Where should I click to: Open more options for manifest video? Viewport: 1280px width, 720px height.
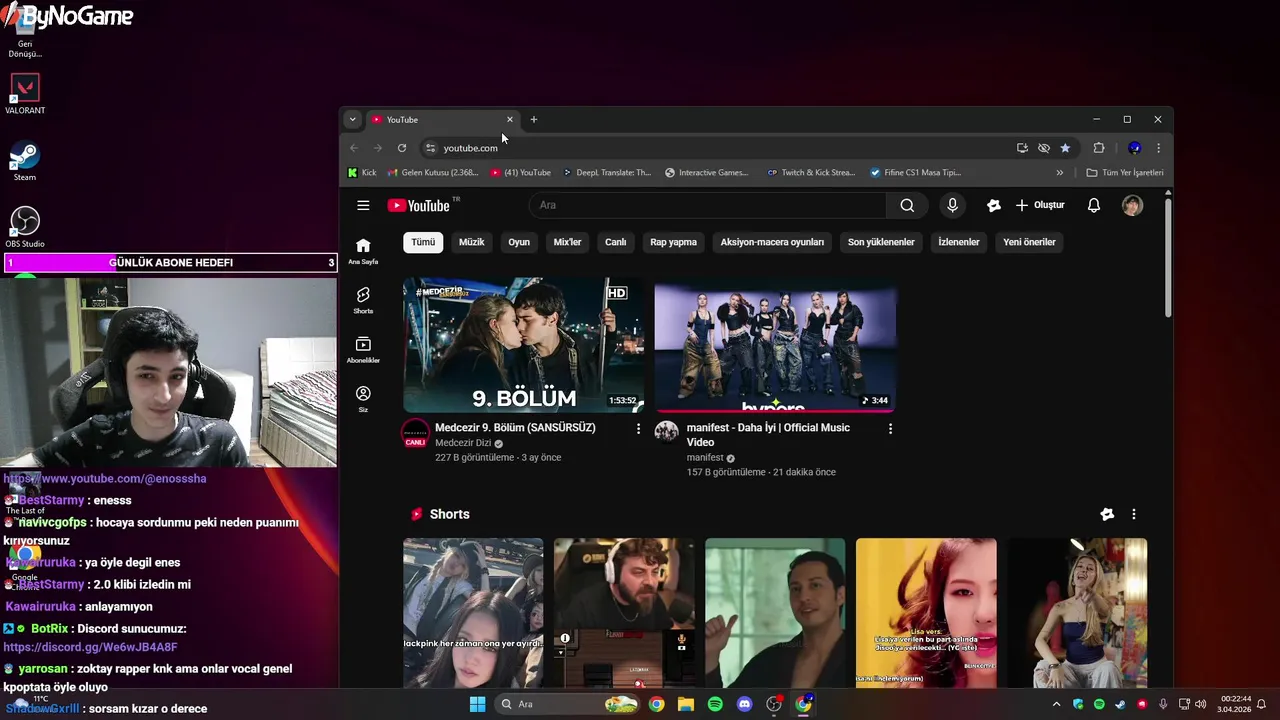890,428
